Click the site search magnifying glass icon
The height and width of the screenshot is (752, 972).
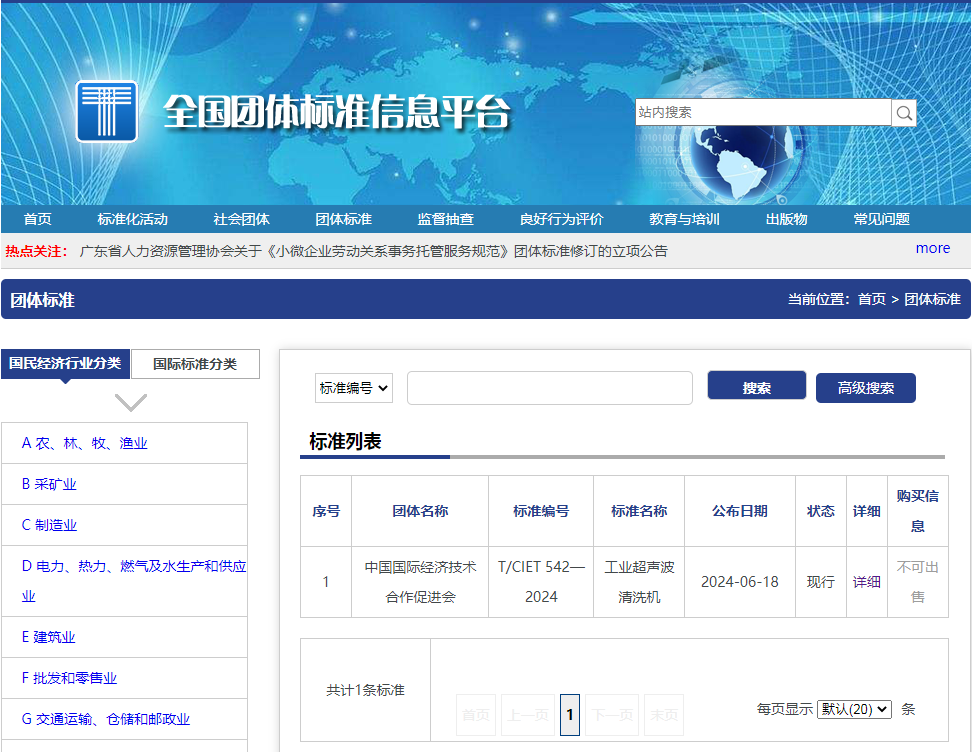[903, 112]
